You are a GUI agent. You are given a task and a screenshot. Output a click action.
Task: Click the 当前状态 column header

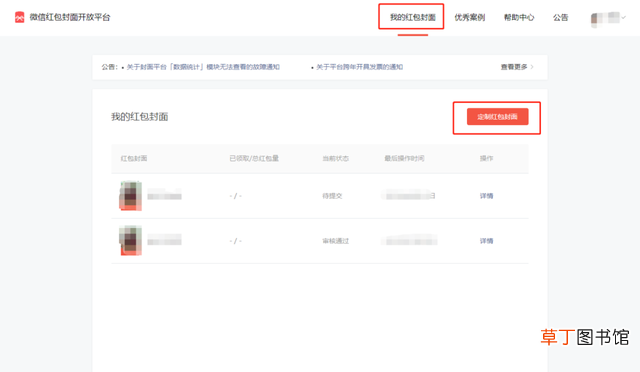(336, 158)
